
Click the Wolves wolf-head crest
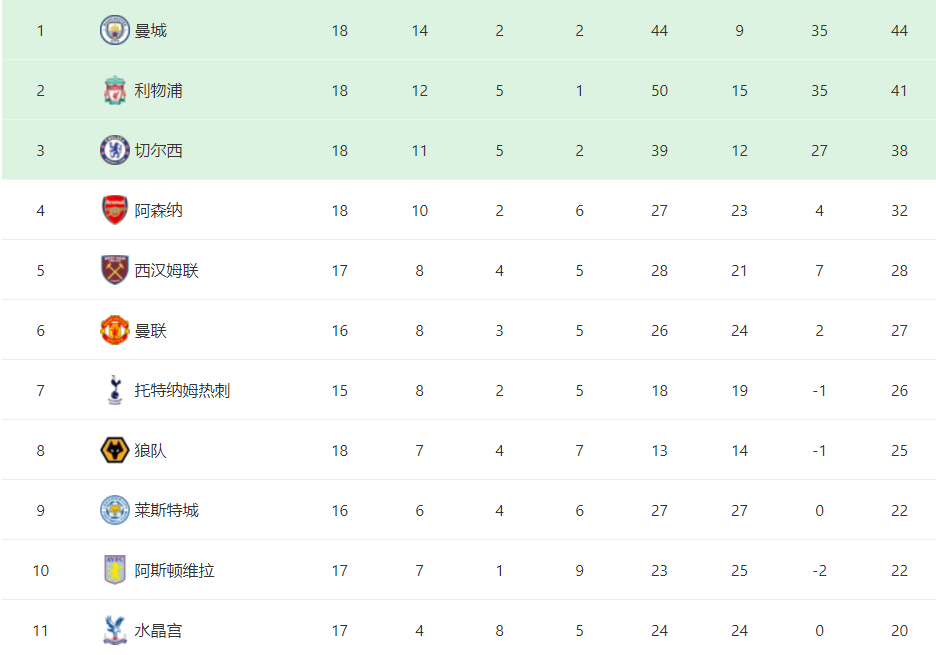(115, 450)
